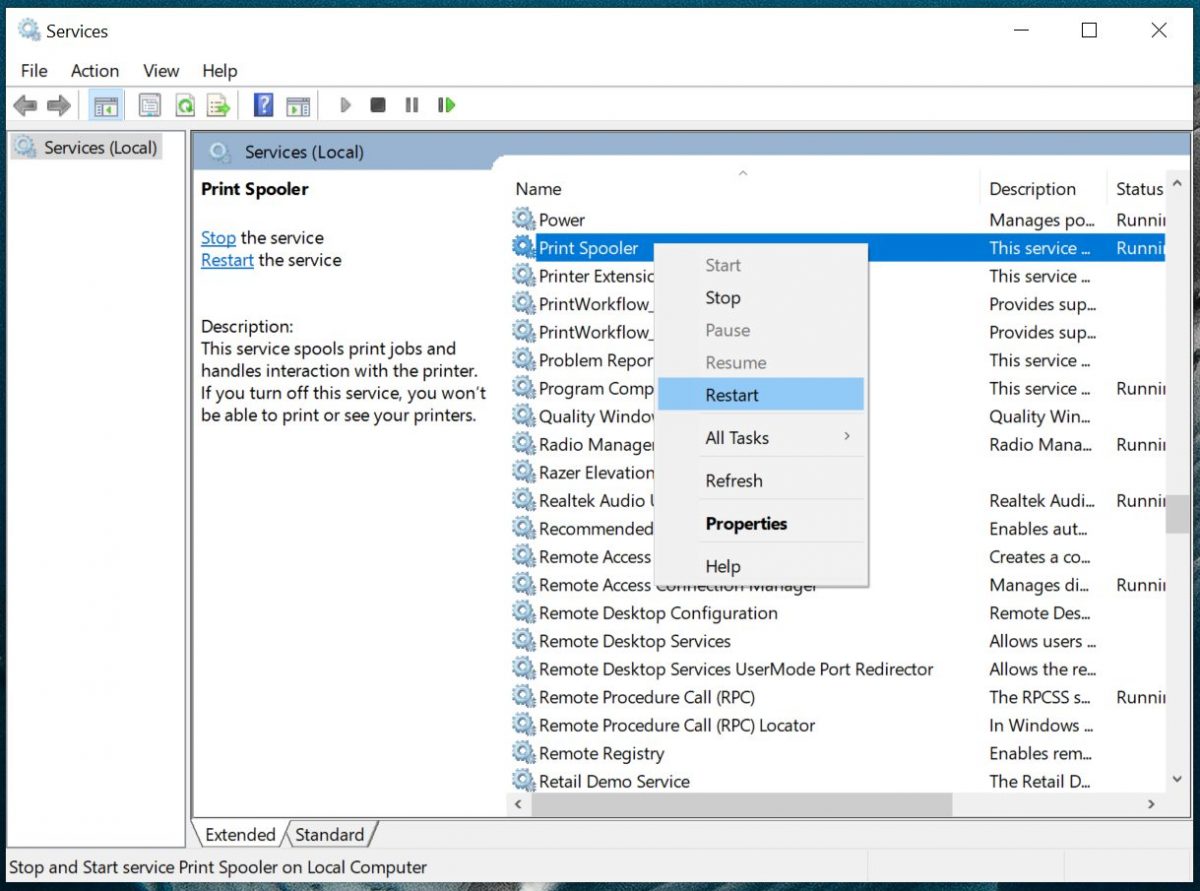Open the File menu

point(34,71)
